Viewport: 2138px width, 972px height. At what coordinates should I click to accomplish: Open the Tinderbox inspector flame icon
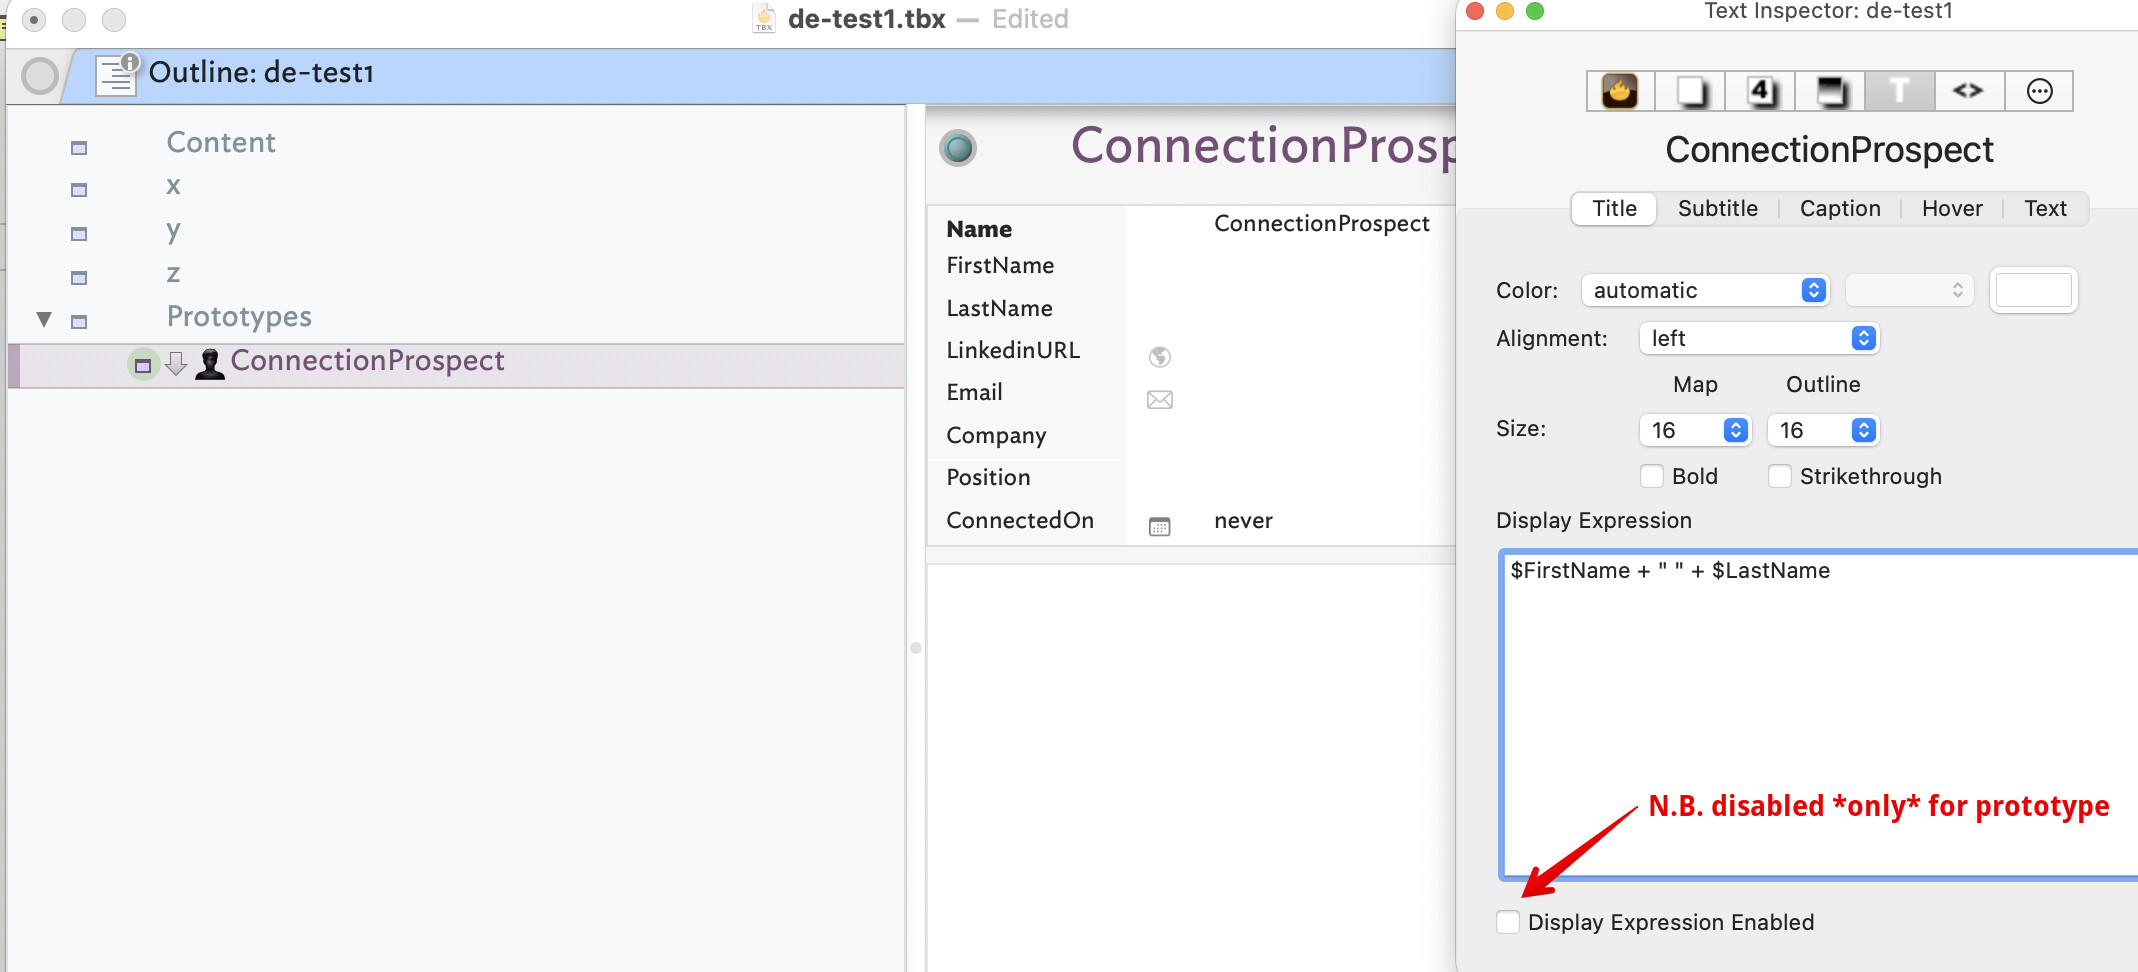pyautogui.click(x=1620, y=91)
